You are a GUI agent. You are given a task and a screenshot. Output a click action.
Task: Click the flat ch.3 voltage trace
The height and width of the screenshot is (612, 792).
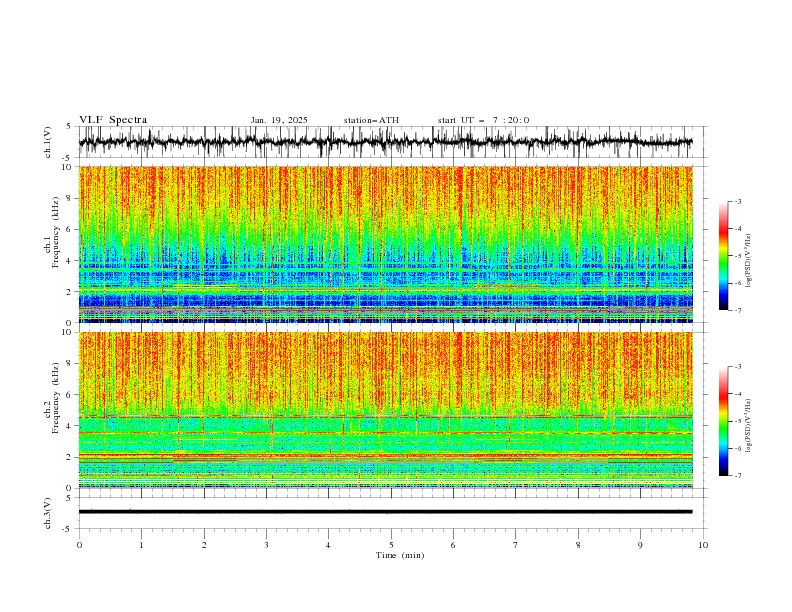385,512
